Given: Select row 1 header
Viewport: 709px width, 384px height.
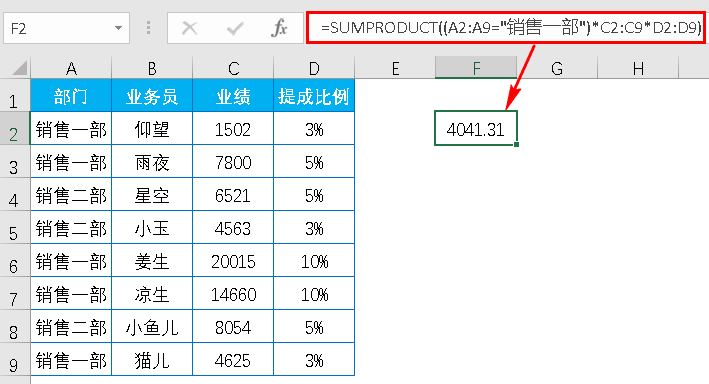Looking at the screenshot, I should tap(14, 95).
